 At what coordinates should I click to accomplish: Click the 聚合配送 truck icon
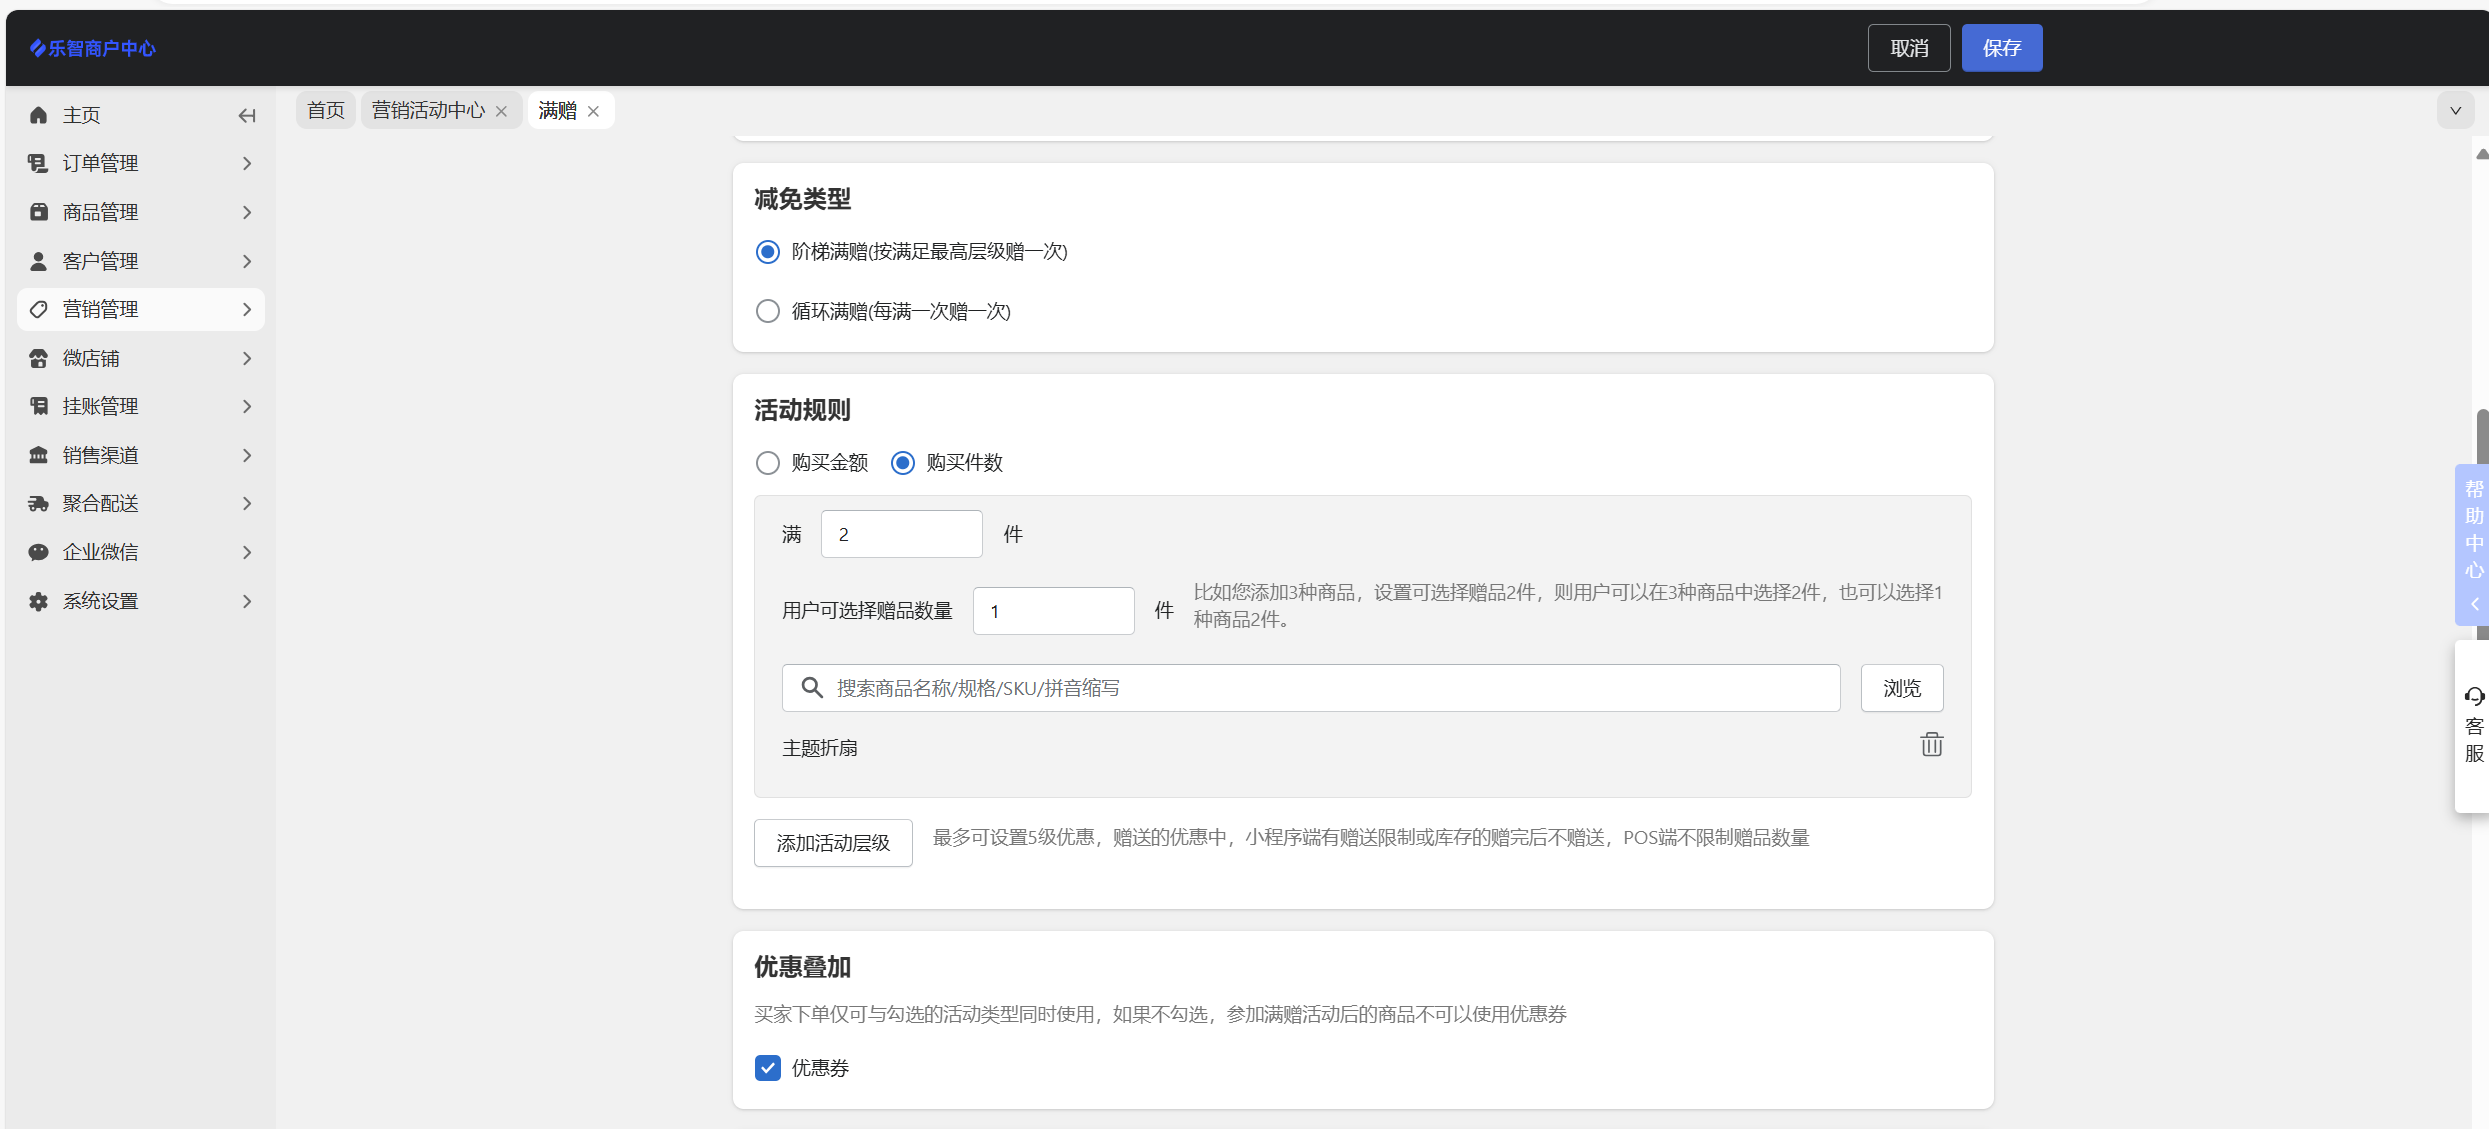point(38,503)
